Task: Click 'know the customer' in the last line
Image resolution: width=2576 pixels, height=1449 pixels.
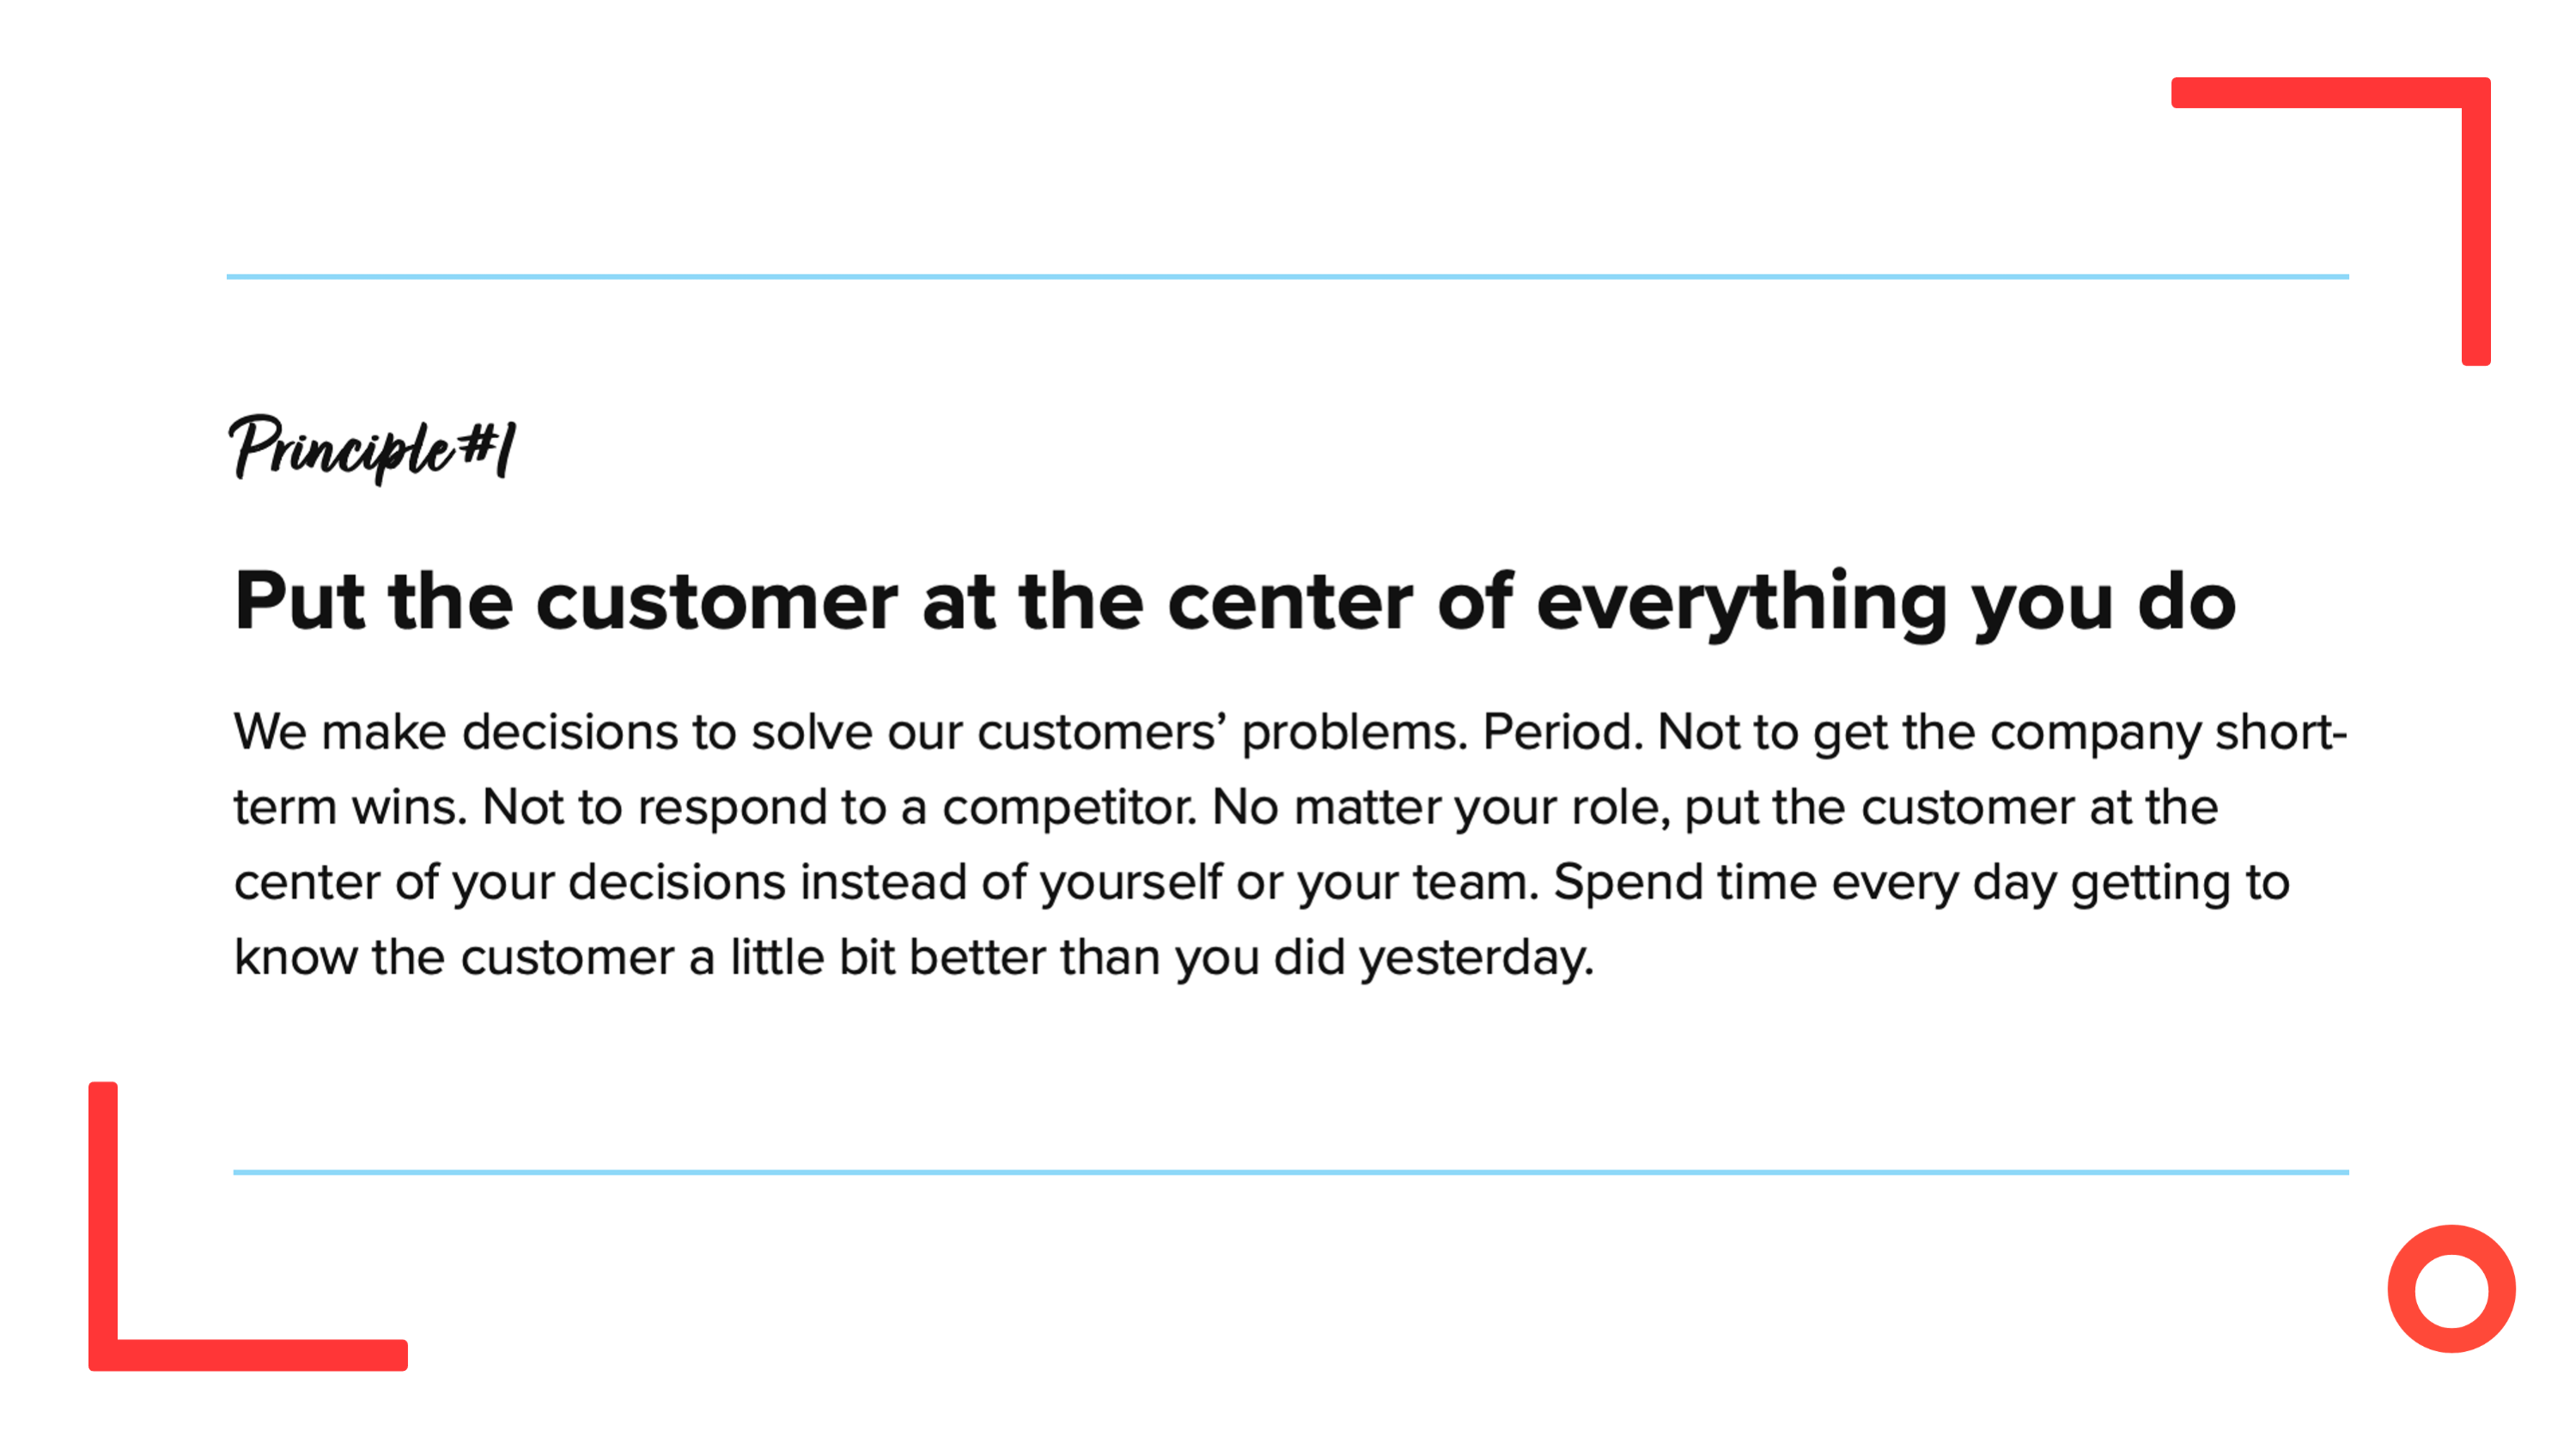Action: coord(454,958)
